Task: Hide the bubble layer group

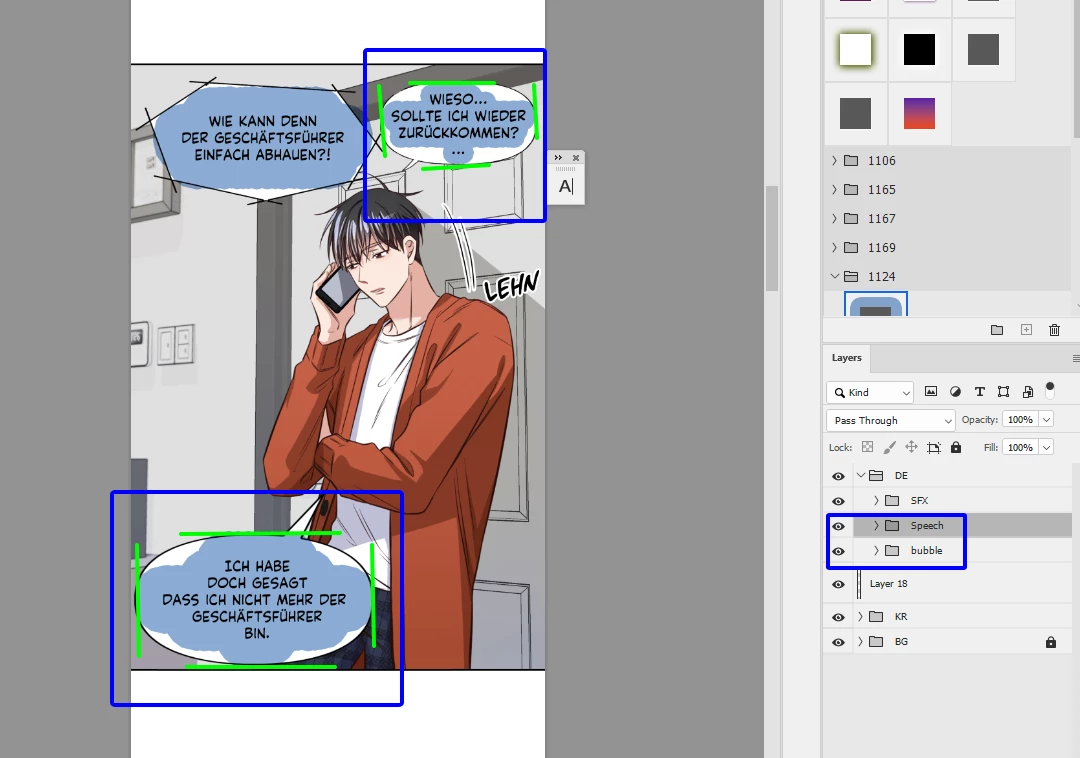Action: click(838, 551)
